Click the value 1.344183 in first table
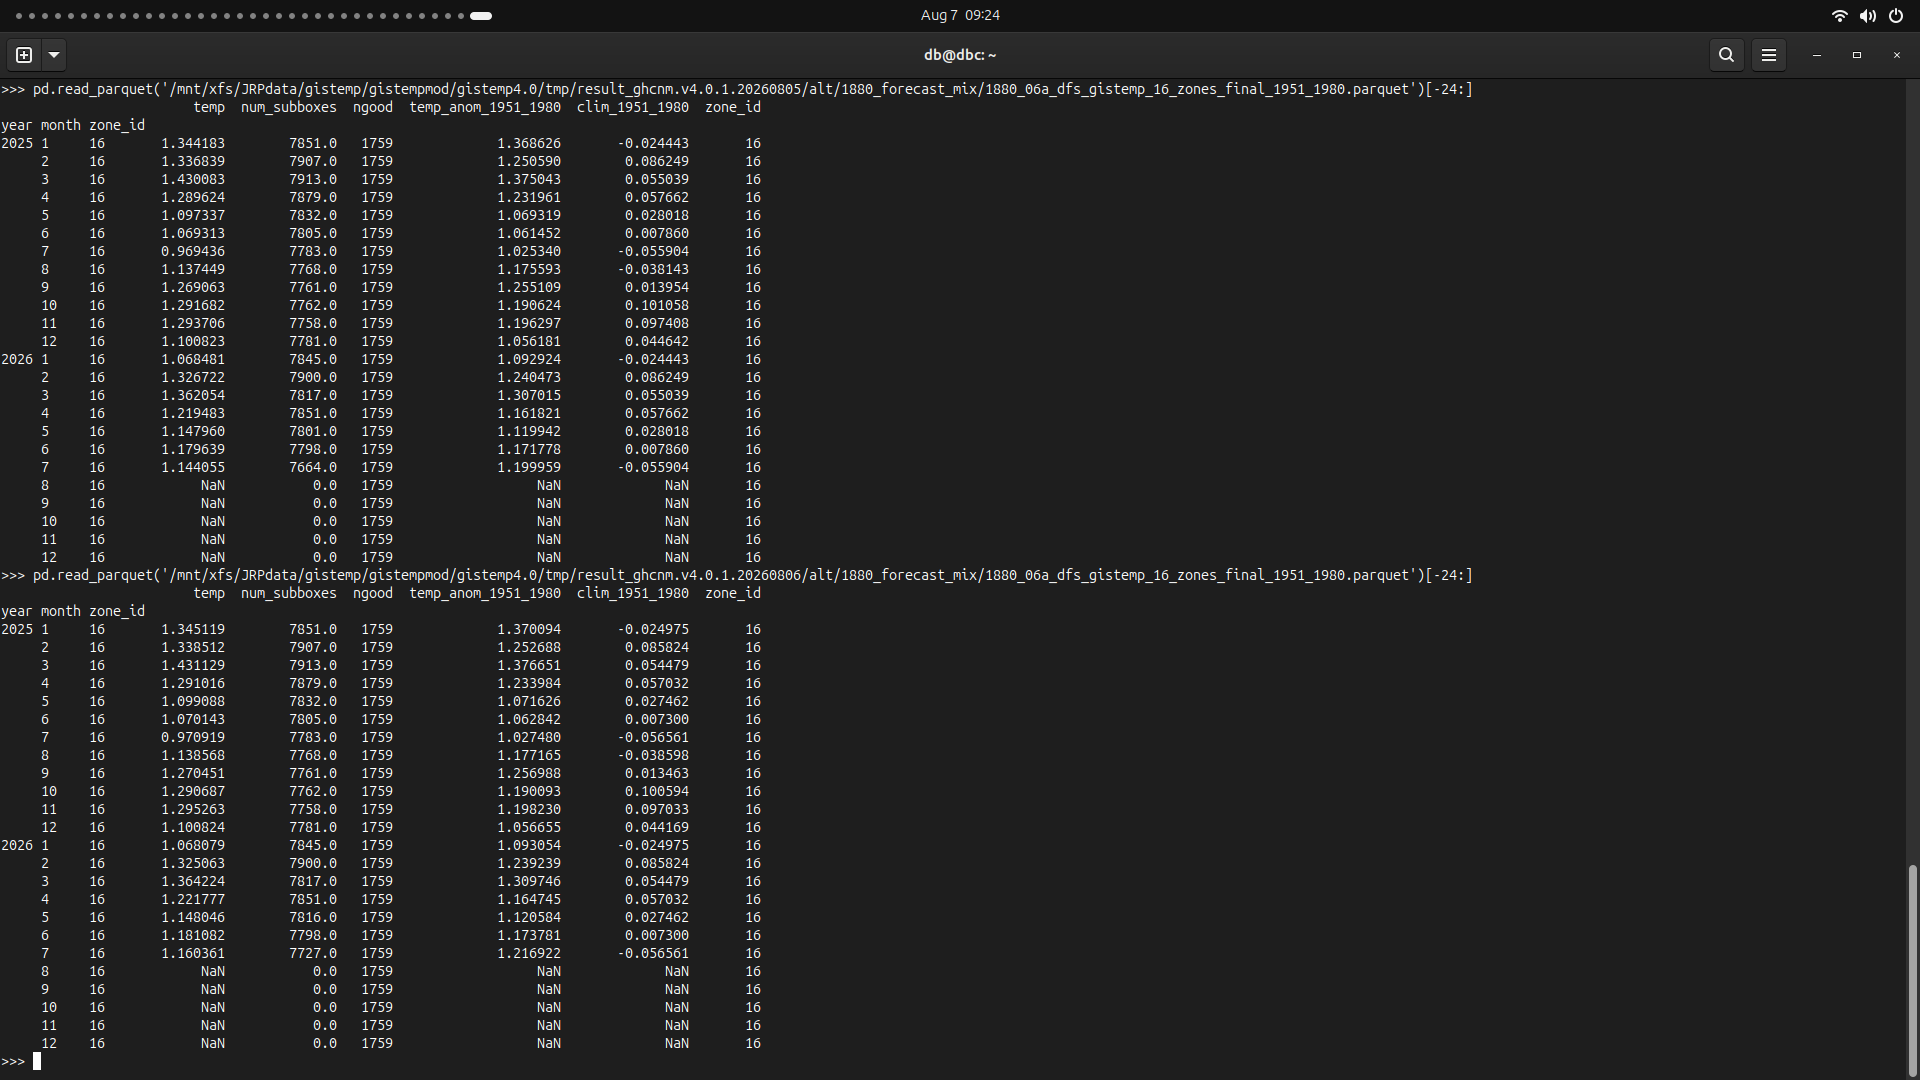The height and width of the screenshot is (1080, 1920). 193,143
